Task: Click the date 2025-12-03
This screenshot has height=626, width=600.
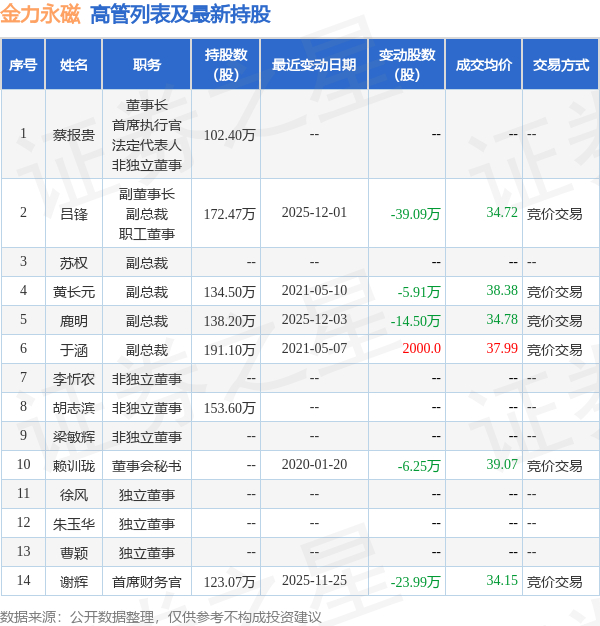Action: click(314, 319)
